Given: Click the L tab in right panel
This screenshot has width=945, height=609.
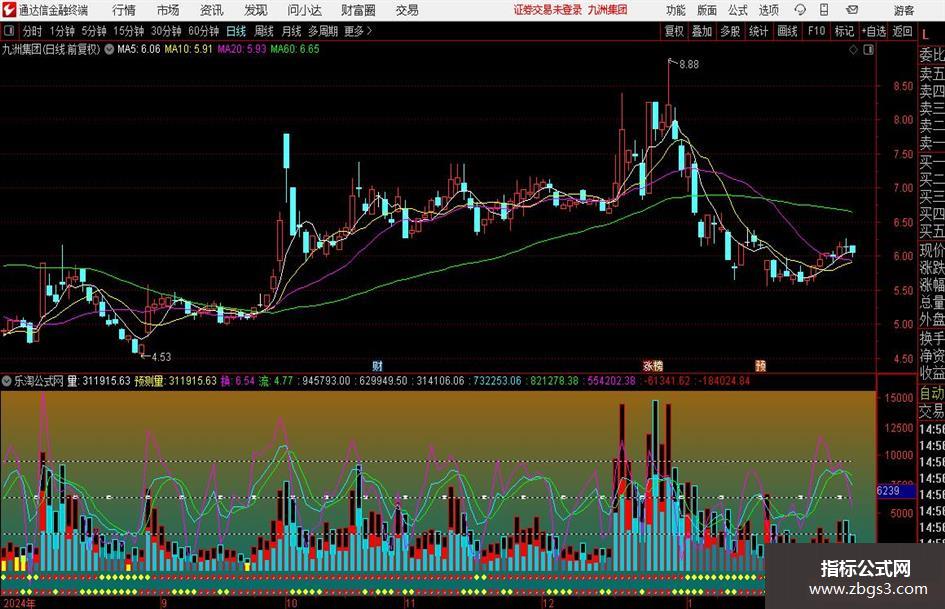Looking at the screenshot, I should tap(925, 36).
